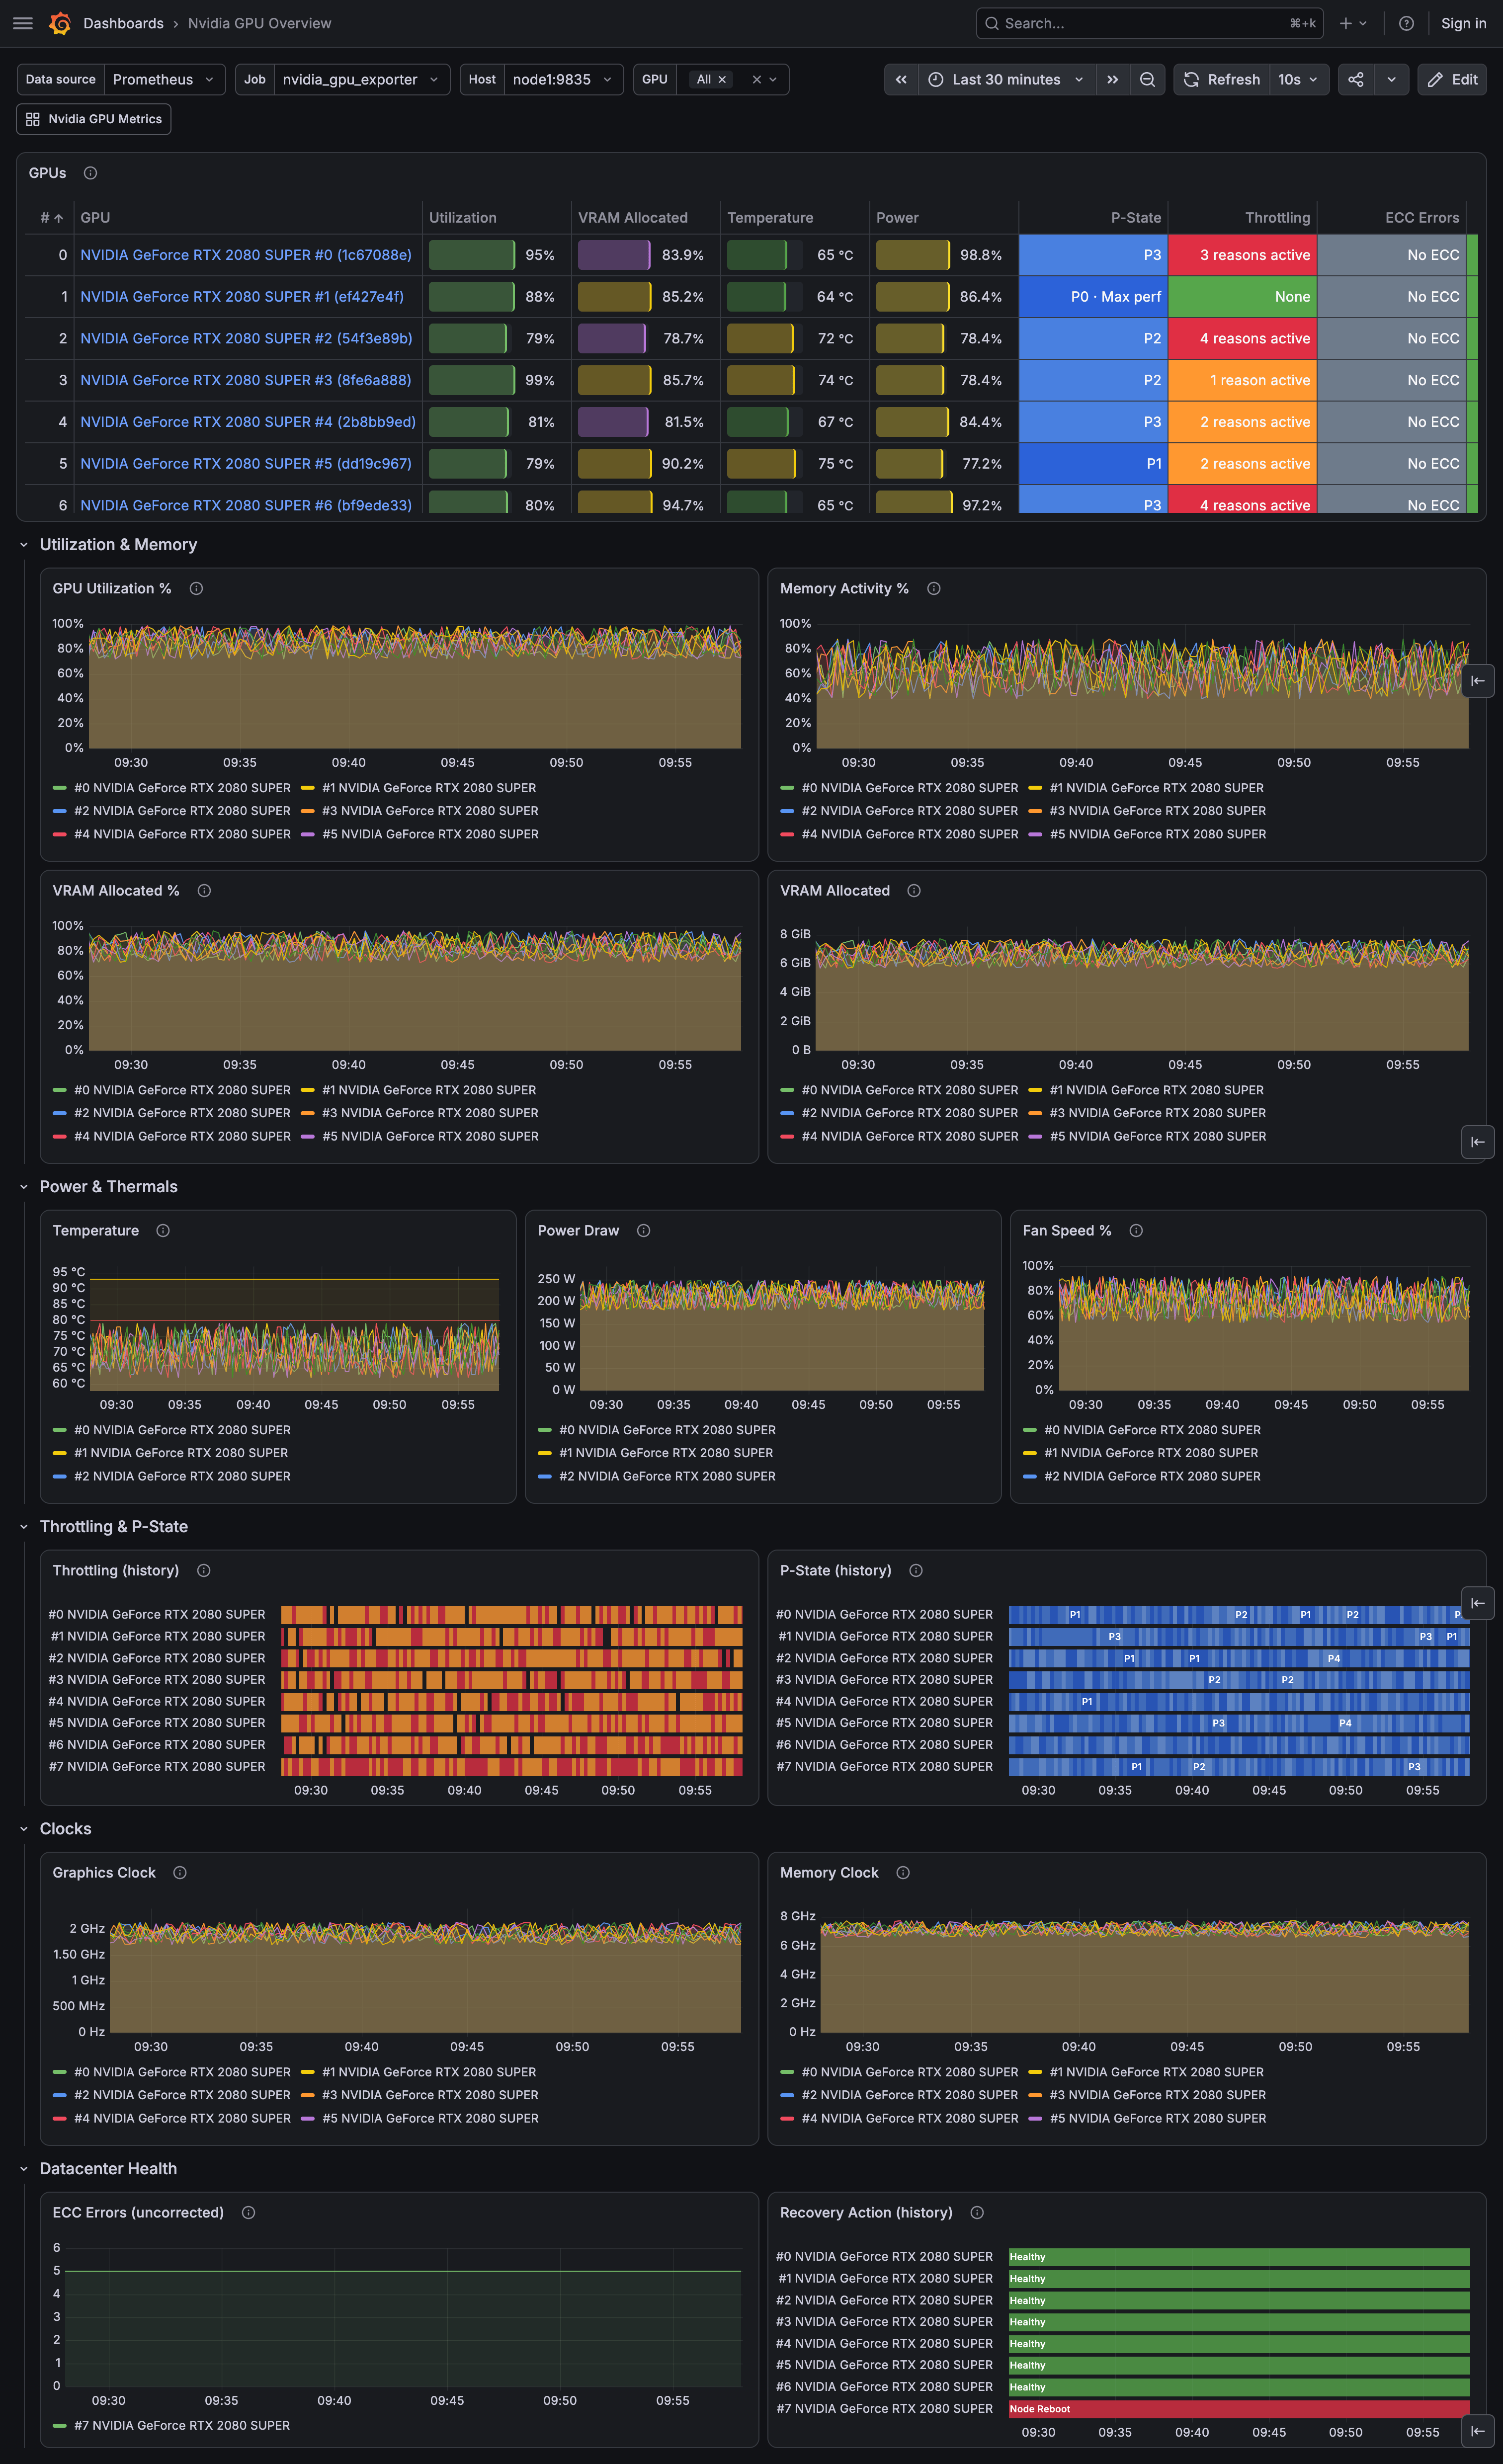This screenshot has width=1503, height=2464.
Task: Sort table by Temperature column
Action: pyautogui.click(x=770, y=217)
